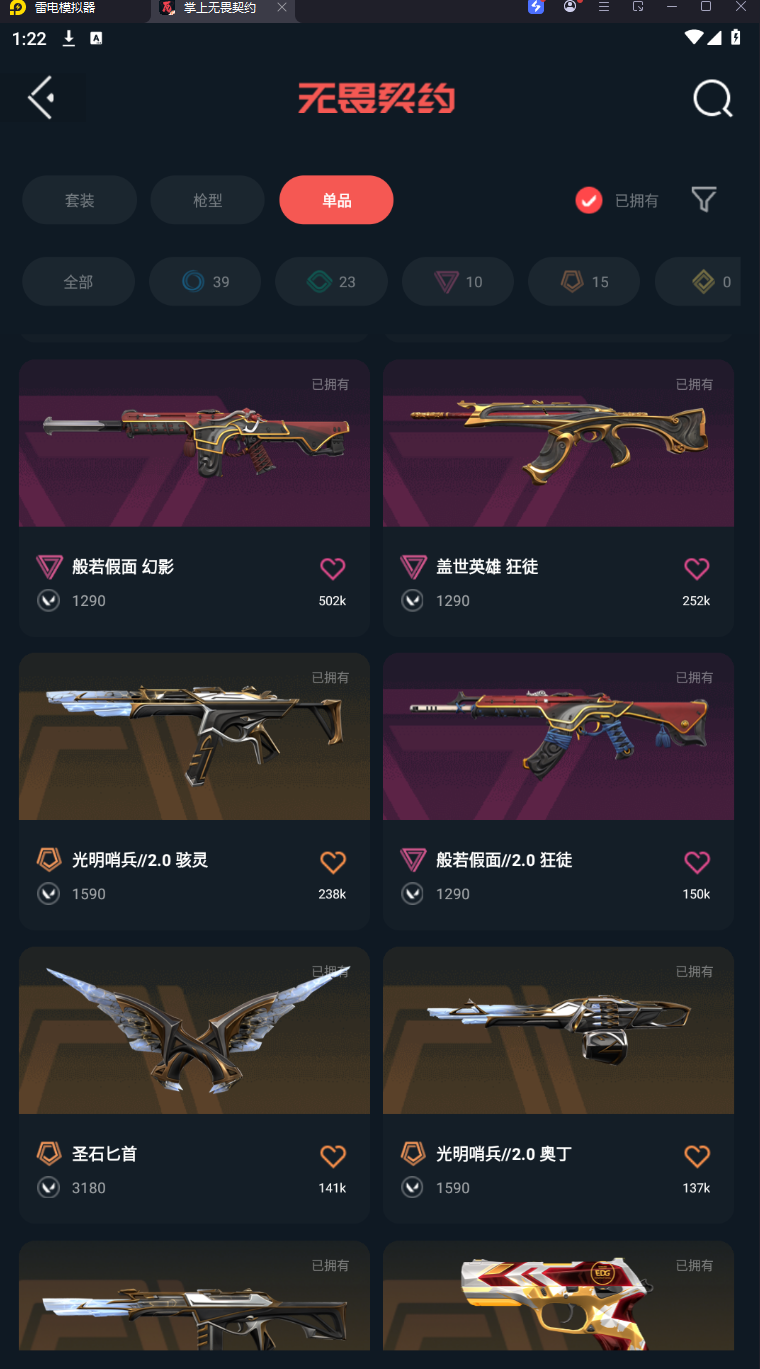Select the 单品 tab
Image resolution: width=760 pixels, height=1369 pixels.
pos(337,200)
